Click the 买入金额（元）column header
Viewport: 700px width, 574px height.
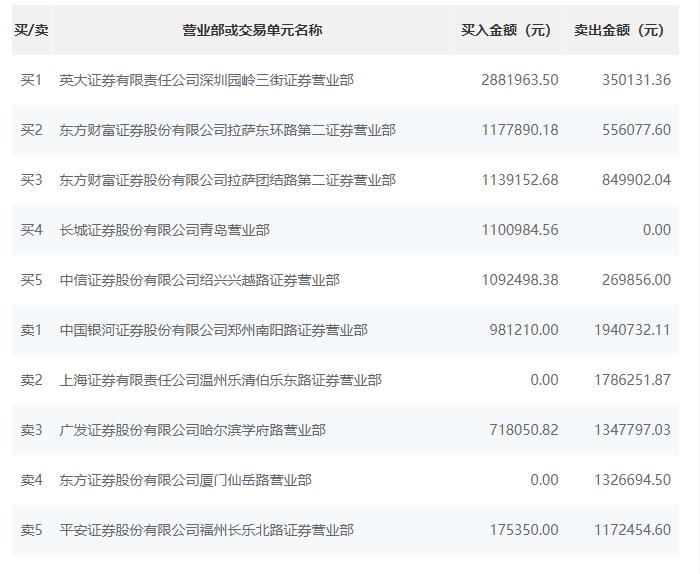click(x=509, y=30)
